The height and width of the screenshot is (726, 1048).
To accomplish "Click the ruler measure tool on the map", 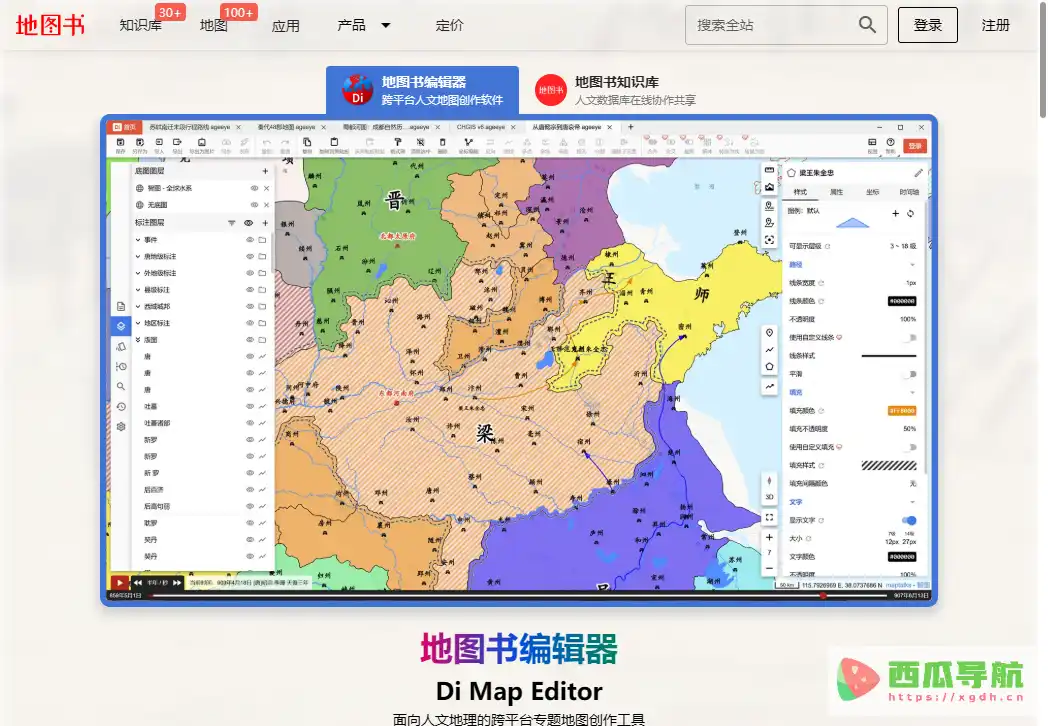I will click(x=769, y=170).
